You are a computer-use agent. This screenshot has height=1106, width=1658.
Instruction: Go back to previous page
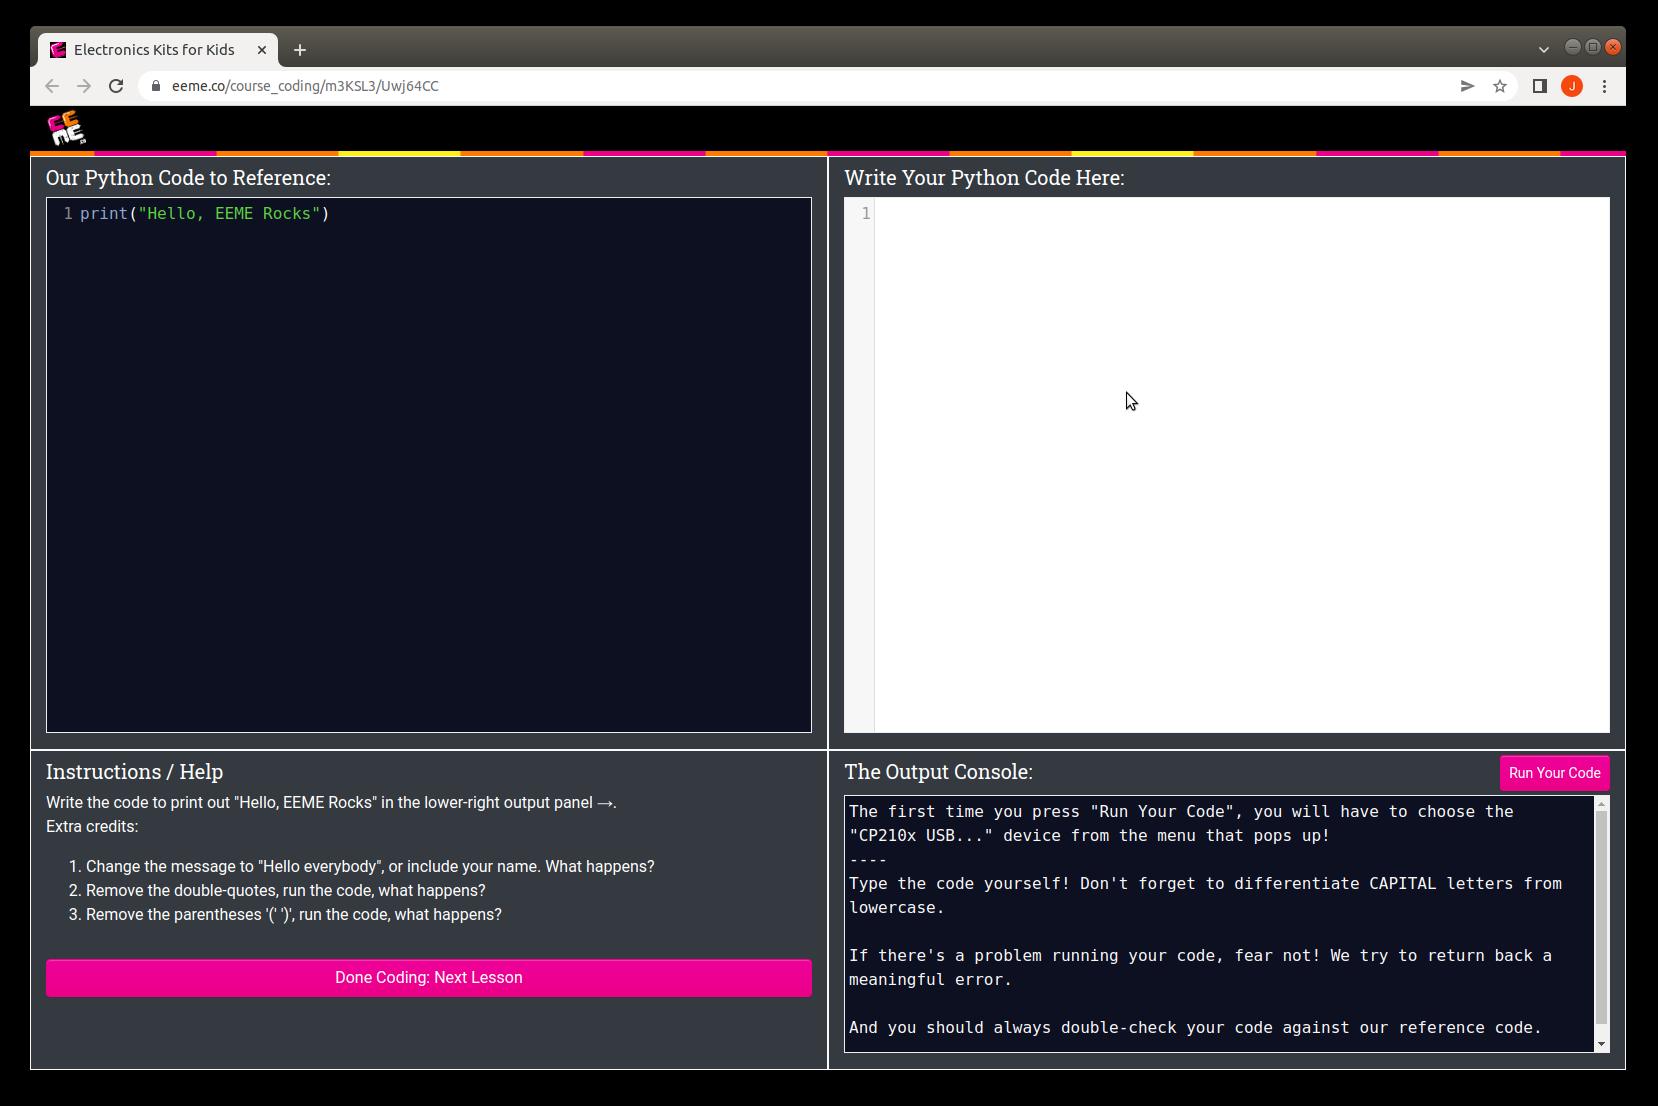[52, 86]
